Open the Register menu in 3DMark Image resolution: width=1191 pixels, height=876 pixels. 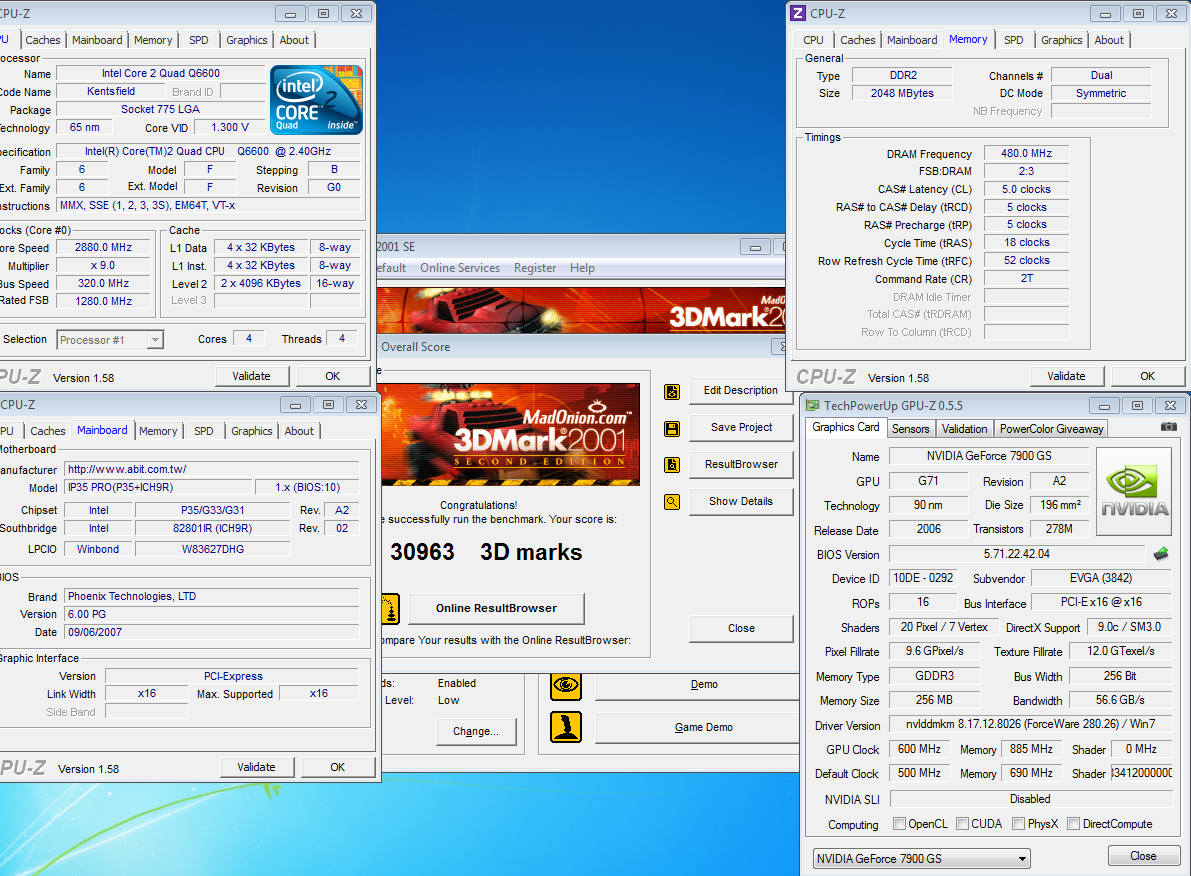(x=535, y=268)
